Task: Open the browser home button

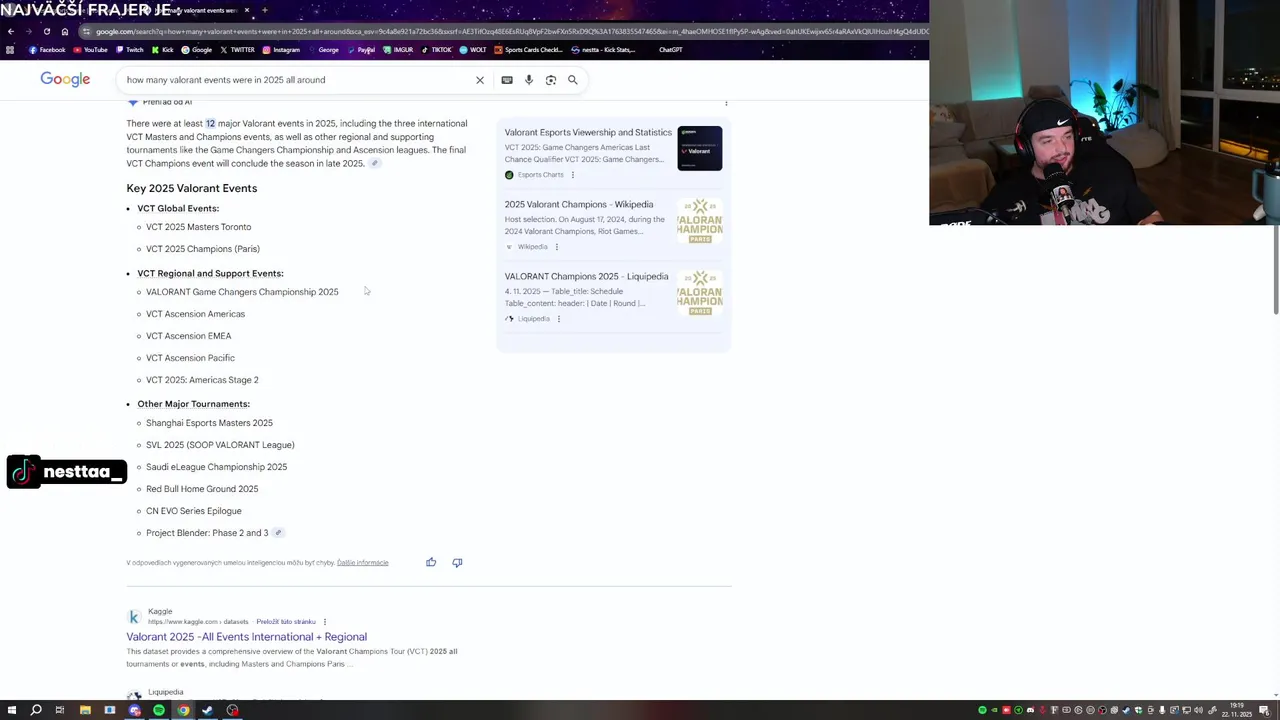Action: click(63, 31)
